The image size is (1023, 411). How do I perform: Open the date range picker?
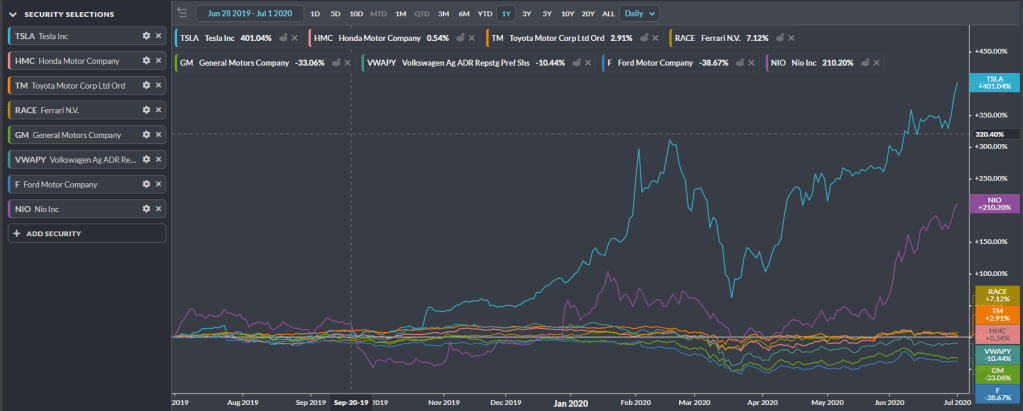(249, 13)
